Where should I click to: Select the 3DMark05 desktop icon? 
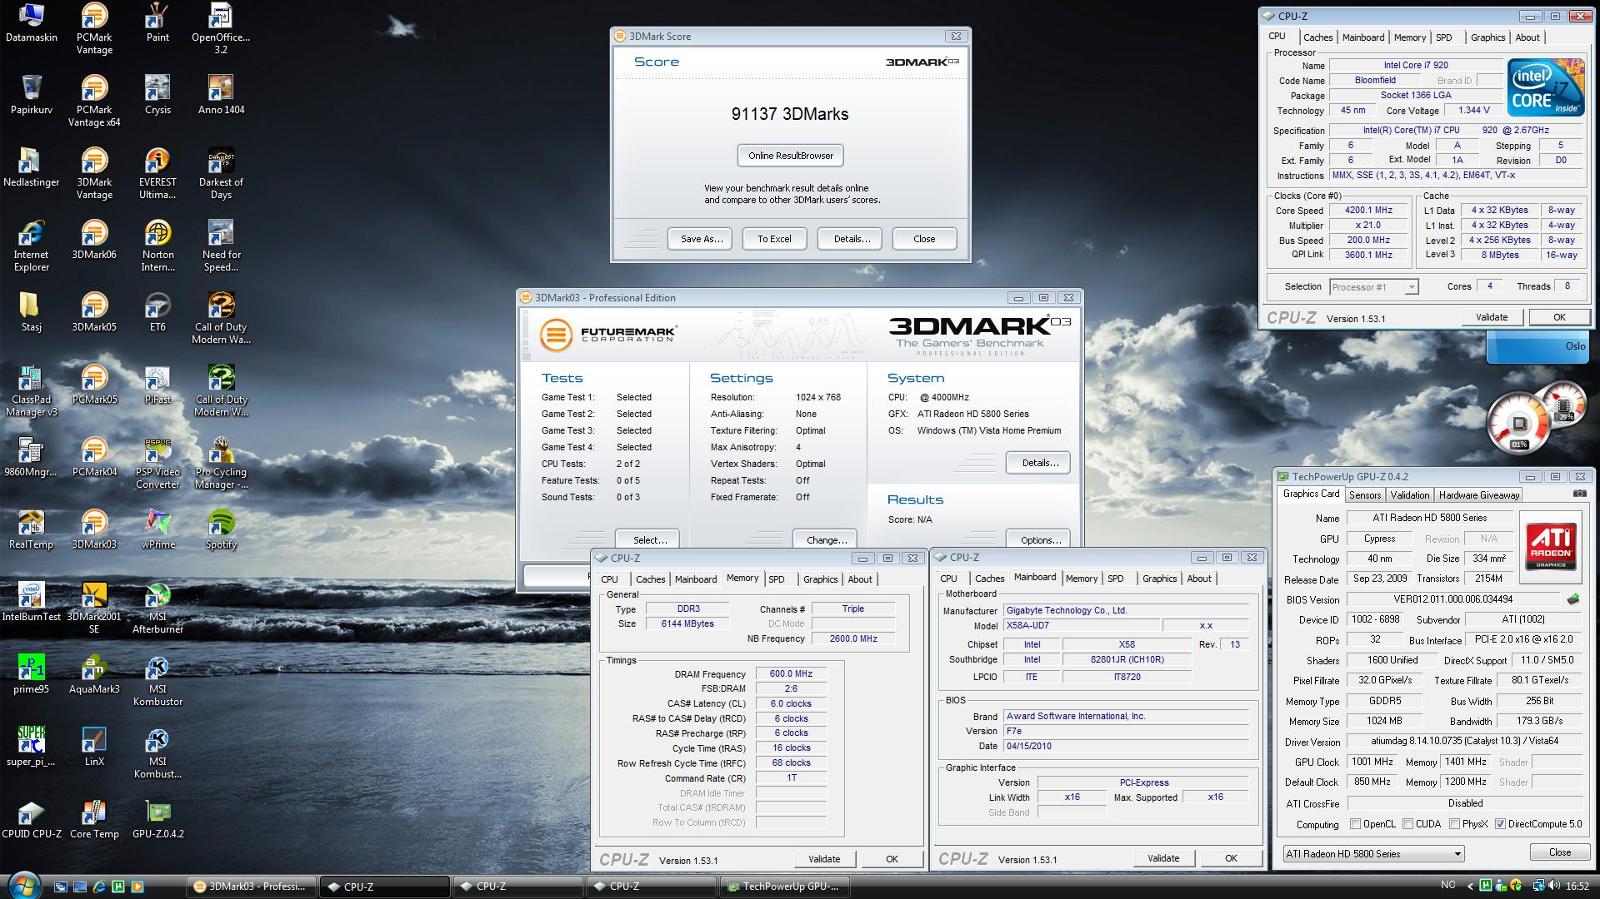[94, 312]
